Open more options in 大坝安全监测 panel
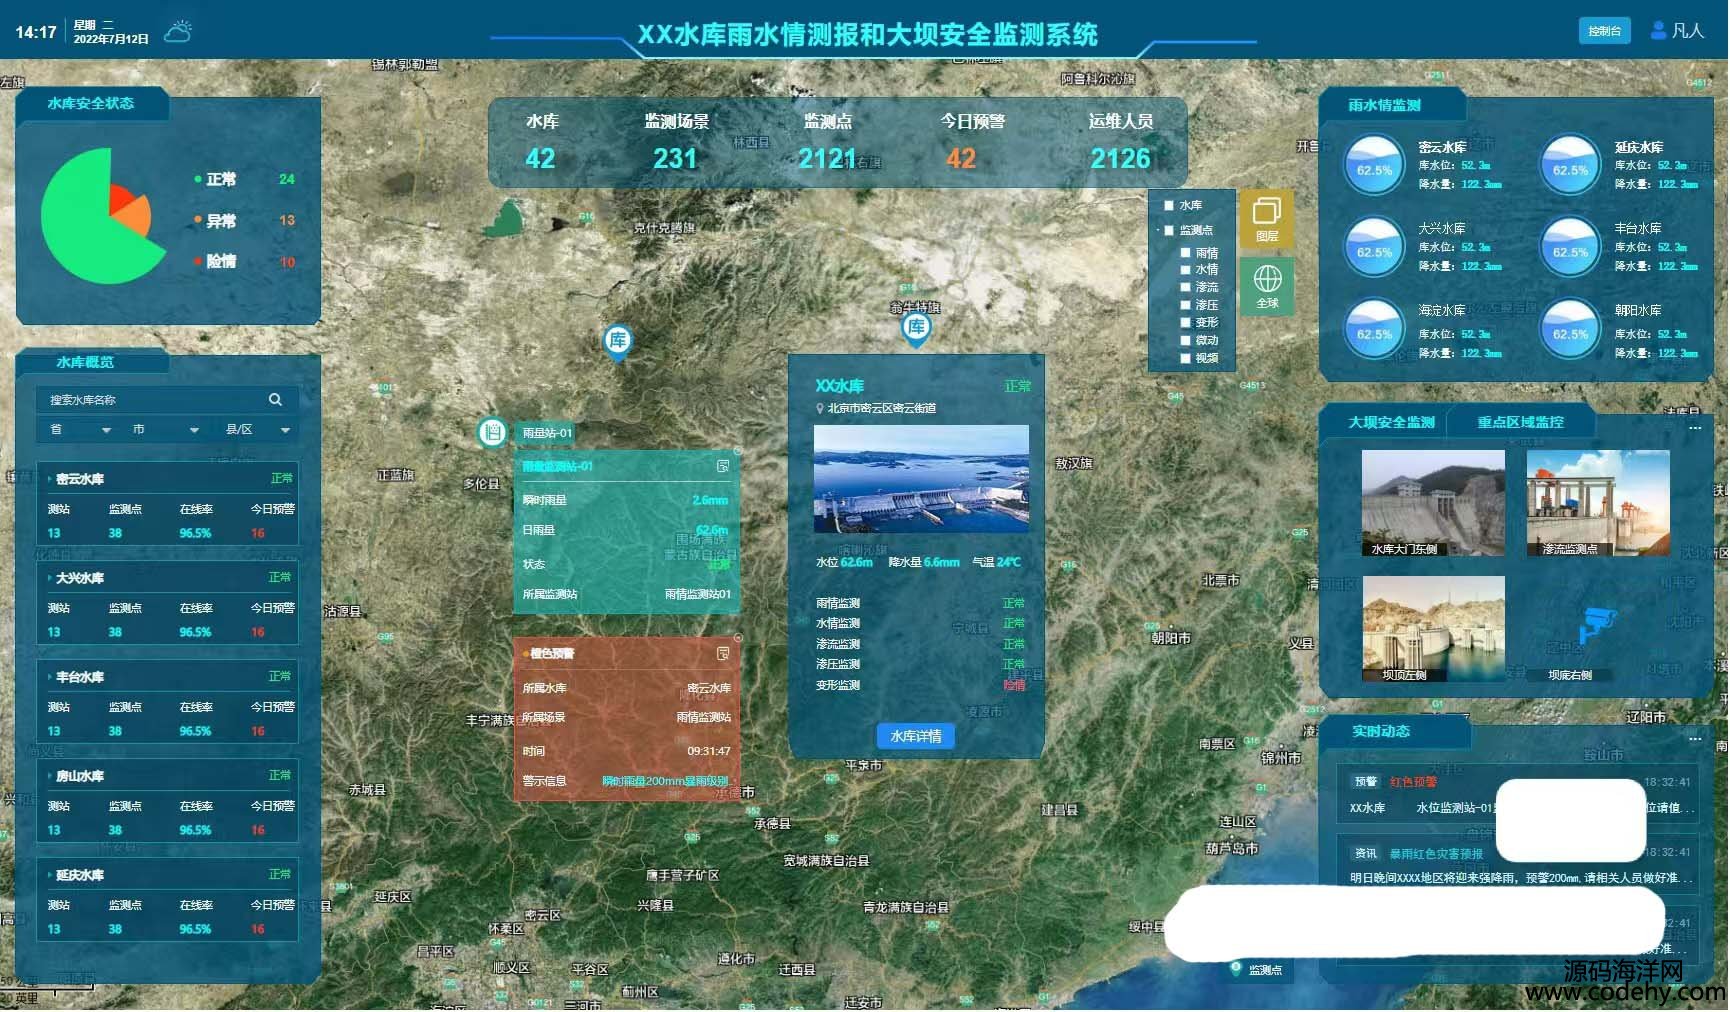 click(1695, 428)
